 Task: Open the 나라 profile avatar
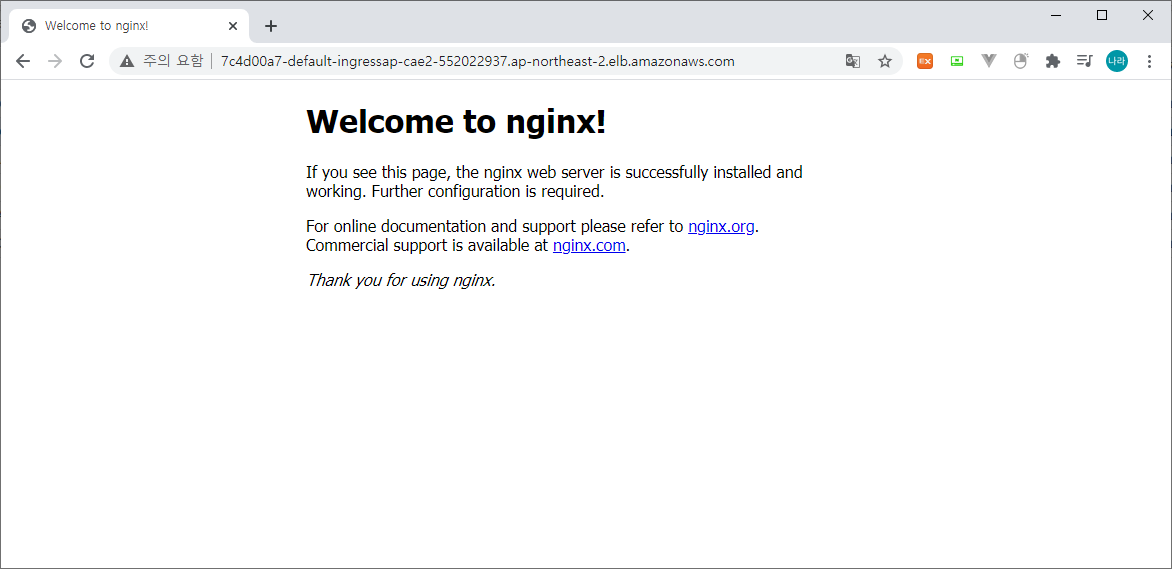coord(1117,61)
